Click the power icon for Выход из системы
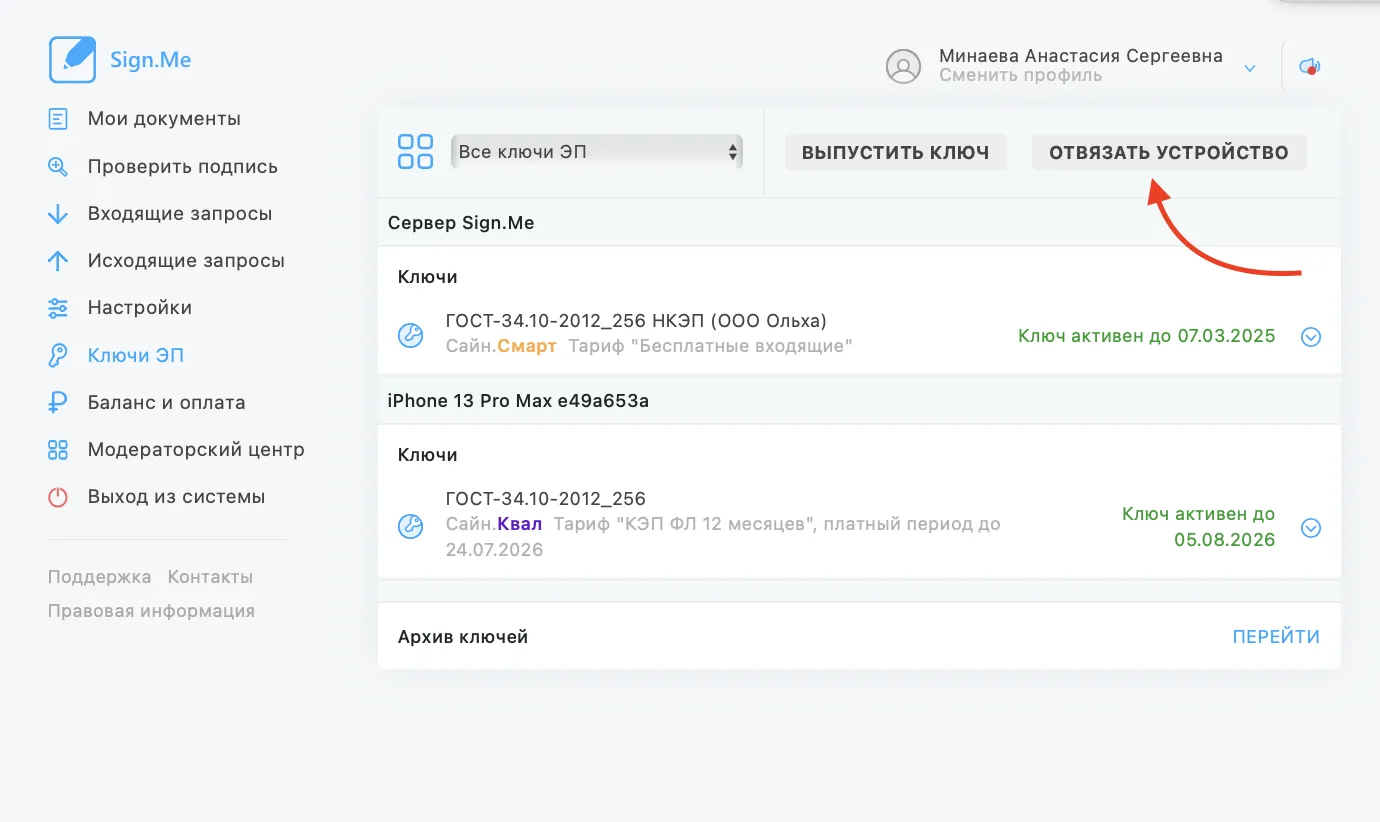This screenshot has height=822, width=1380. click(x=58, y=497)
